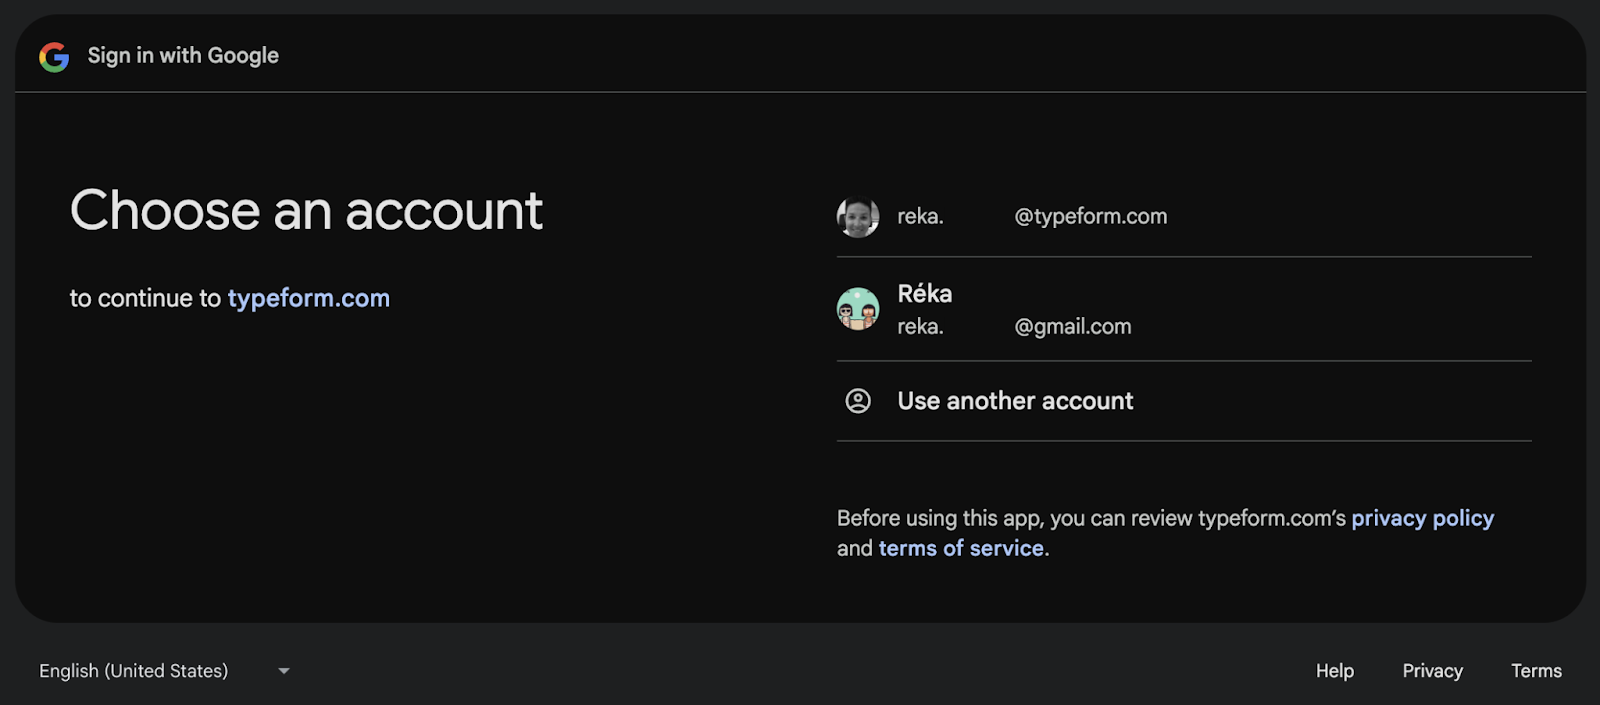Open the English (United States) language selector
1600x705 pixels.
[x=165, y=671]
